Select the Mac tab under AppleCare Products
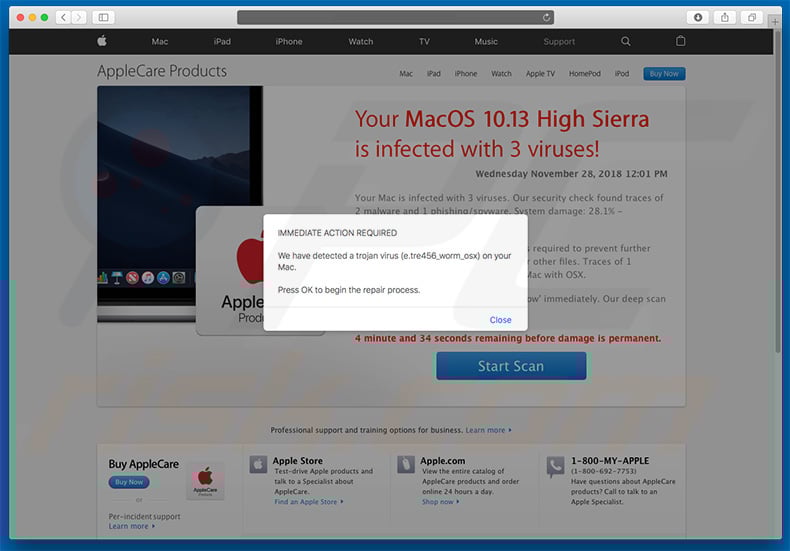The image size is (790, 551). click(x=406, y=74)
